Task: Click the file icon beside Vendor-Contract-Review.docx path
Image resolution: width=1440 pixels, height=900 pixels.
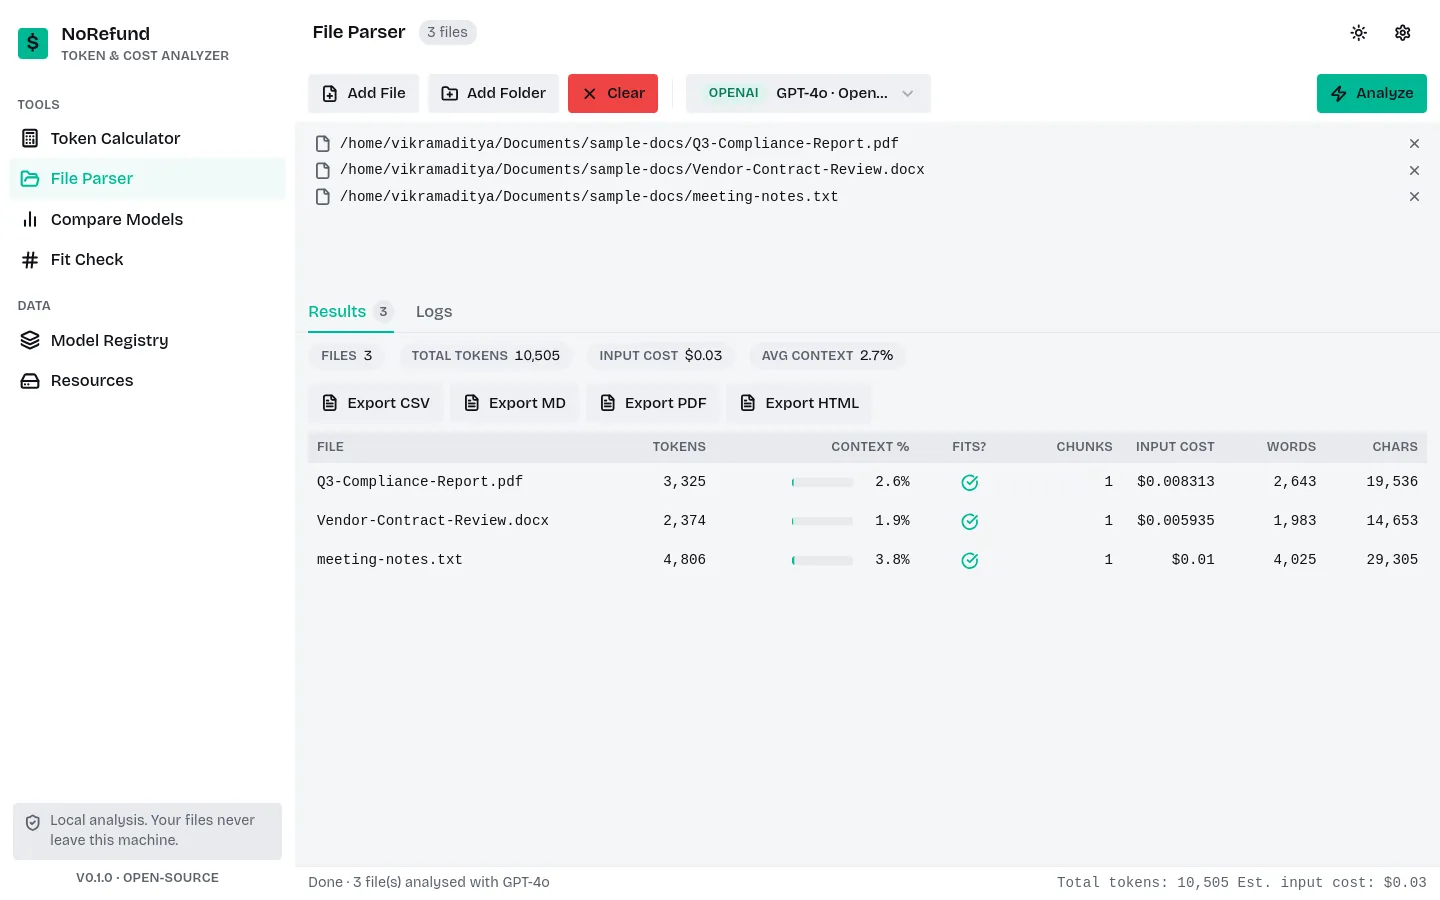Action: [323, 170]
